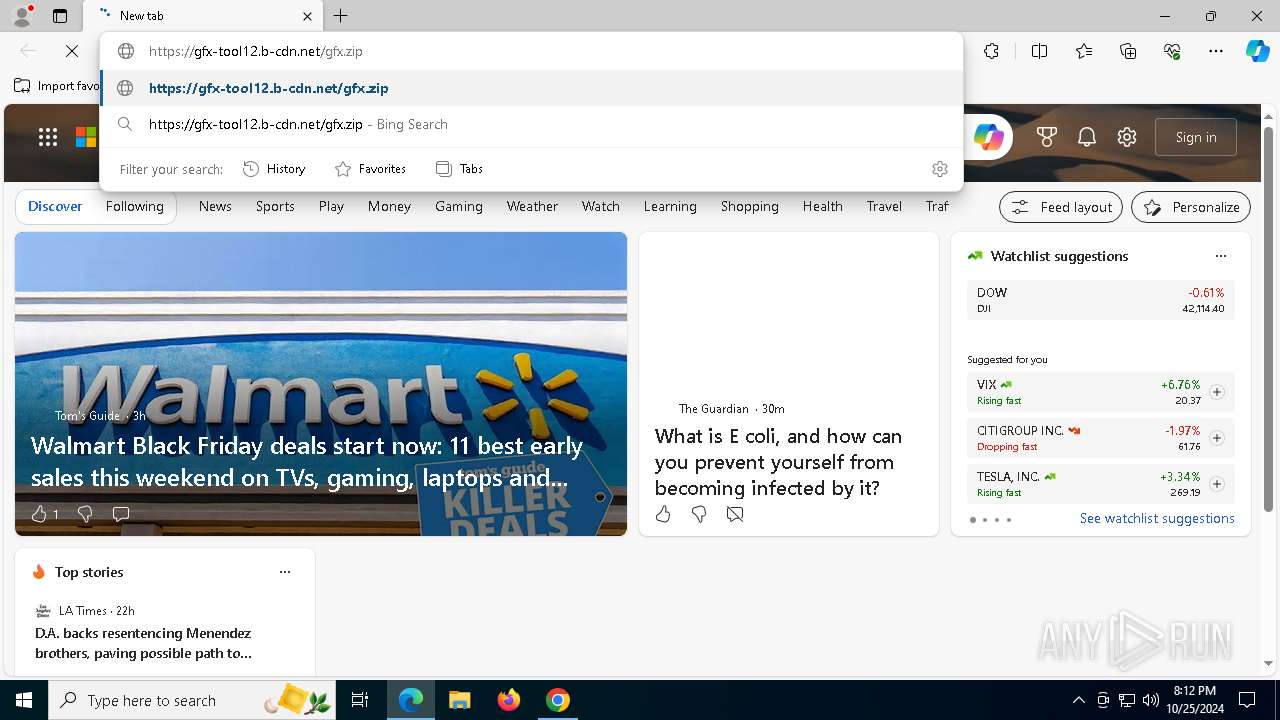Open Top stories more options
Viewport: 1280px width, 720px height.
pos(285,572)
